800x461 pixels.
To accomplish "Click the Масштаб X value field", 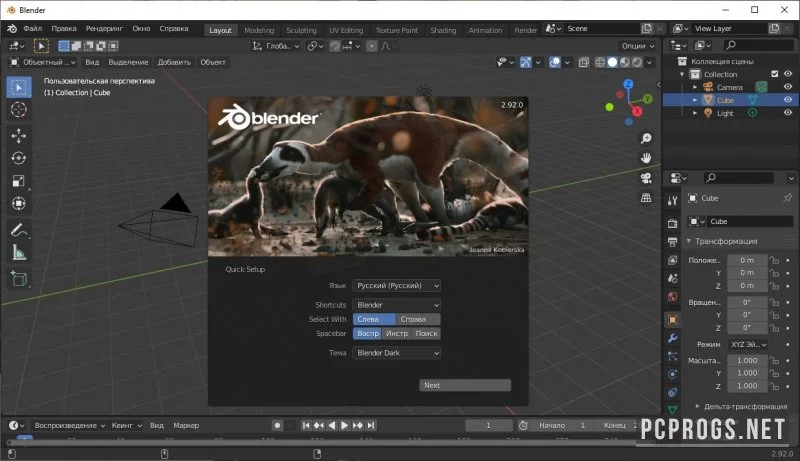I will [x=747, y=361].
